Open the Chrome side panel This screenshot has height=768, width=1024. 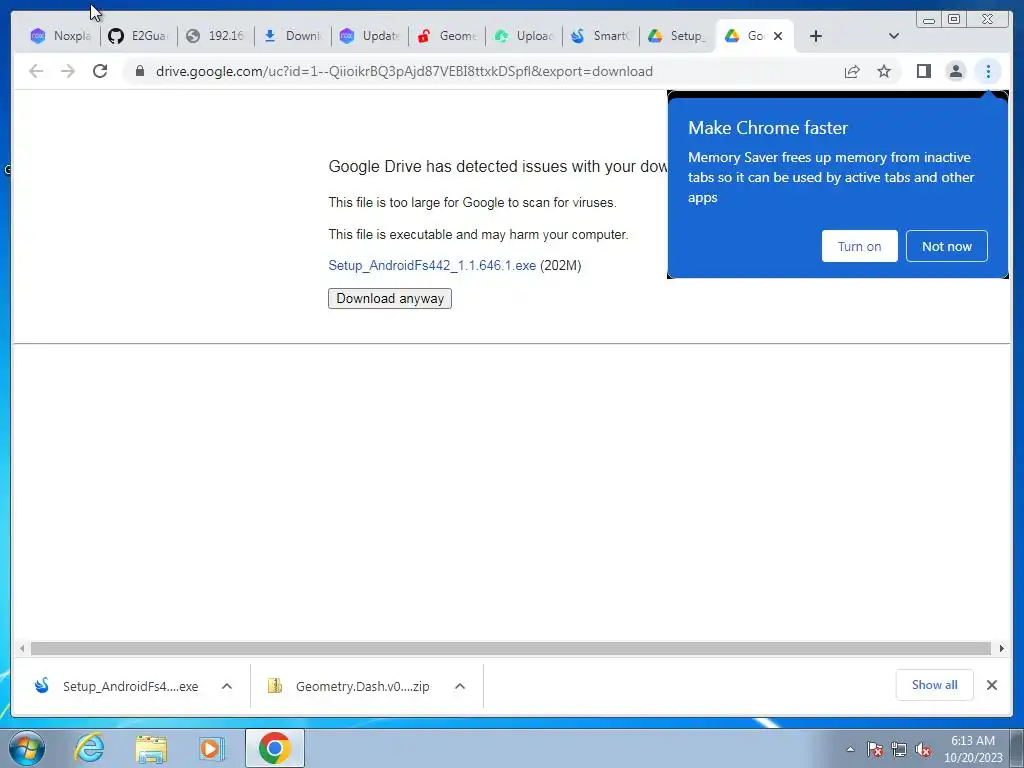click(923, 71)
